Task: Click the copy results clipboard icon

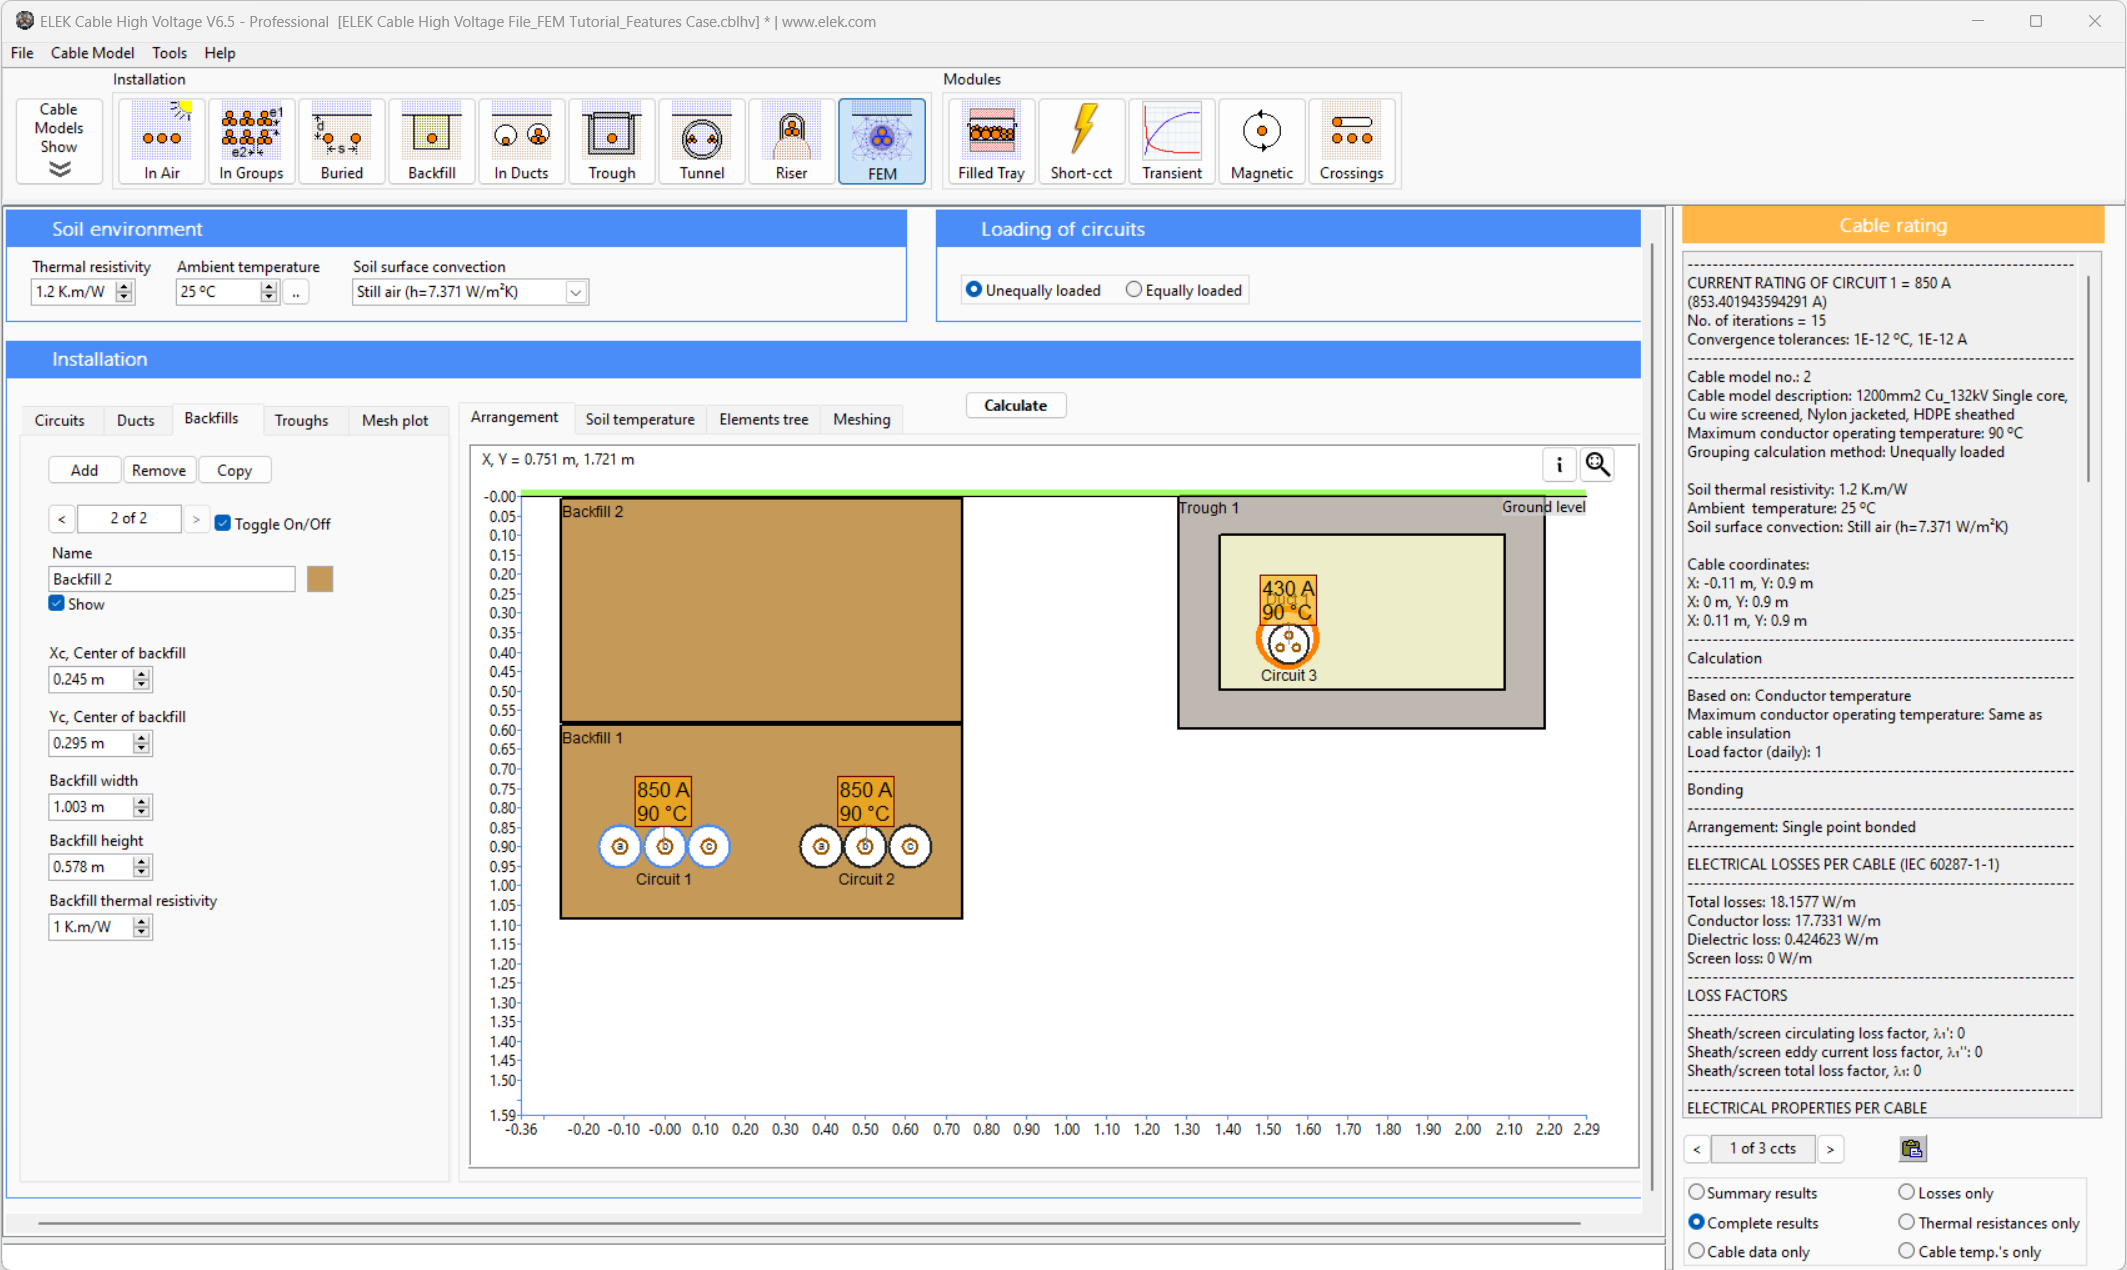Action: pyautogui.click(x=1912, y=1149)
